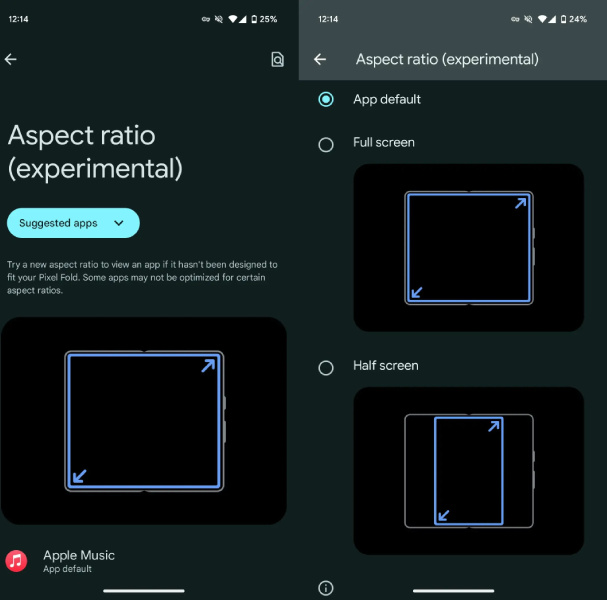Tap the info icon at the bottom right
607x600 pixels.
[326, 588]
